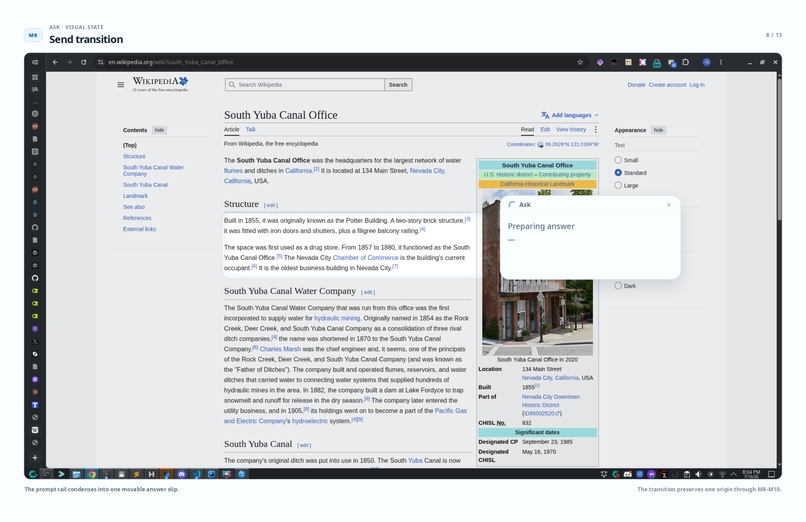The image size is (806, 522).
Task: Select the Small text size option
Action: [618, 160]
